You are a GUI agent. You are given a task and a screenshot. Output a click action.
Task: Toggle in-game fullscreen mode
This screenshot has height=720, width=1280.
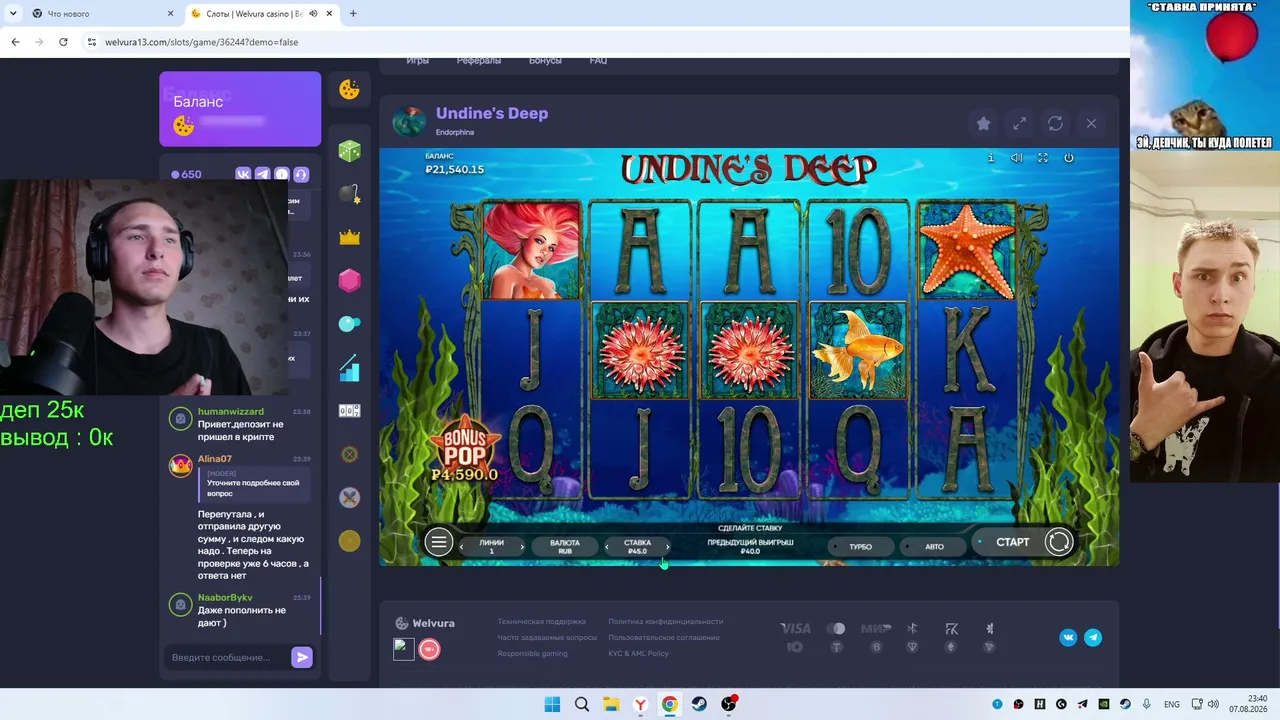tap(1042, 158)
